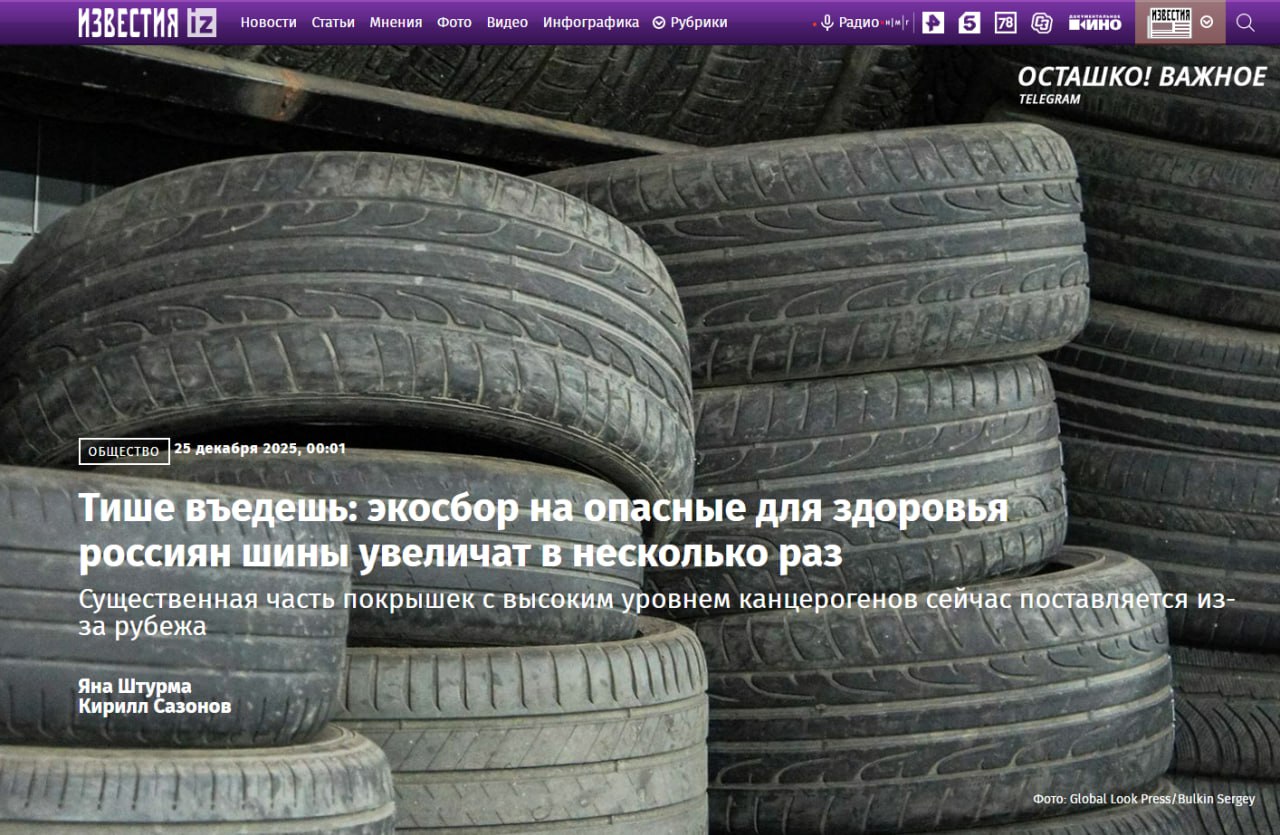Expand the newspaper edition dropdown arrow

click(1207, 22)
